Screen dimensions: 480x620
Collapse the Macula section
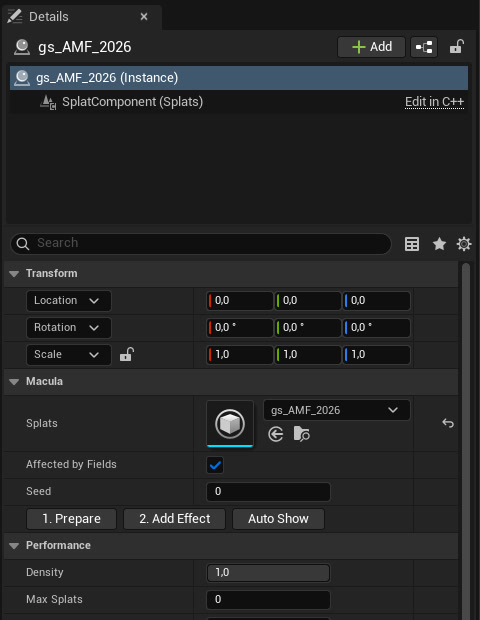point(14,382)
